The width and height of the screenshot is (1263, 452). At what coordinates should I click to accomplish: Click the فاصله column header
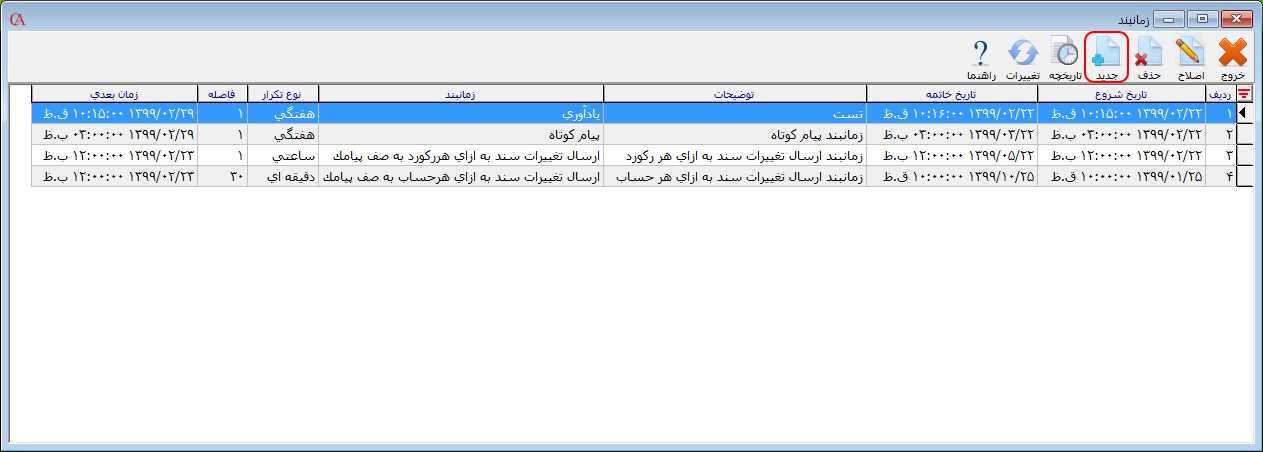(x=222, y=94)
